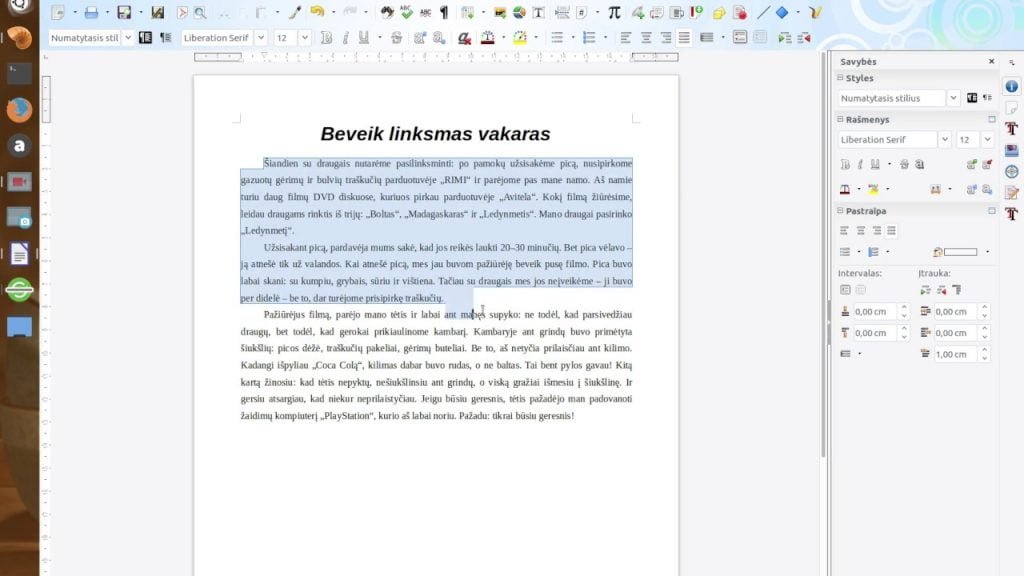Collapse the Rašmenys section in sidebar
This screenshot has height=576, width=1024.
[840, 120]
